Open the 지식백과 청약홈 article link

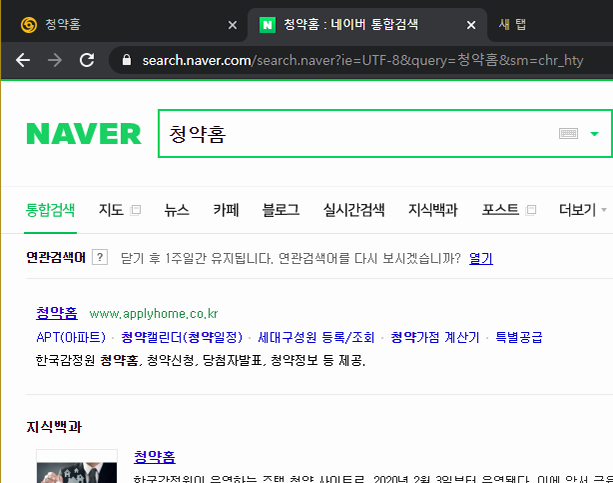pyautogui.click(x=154, y=457)
